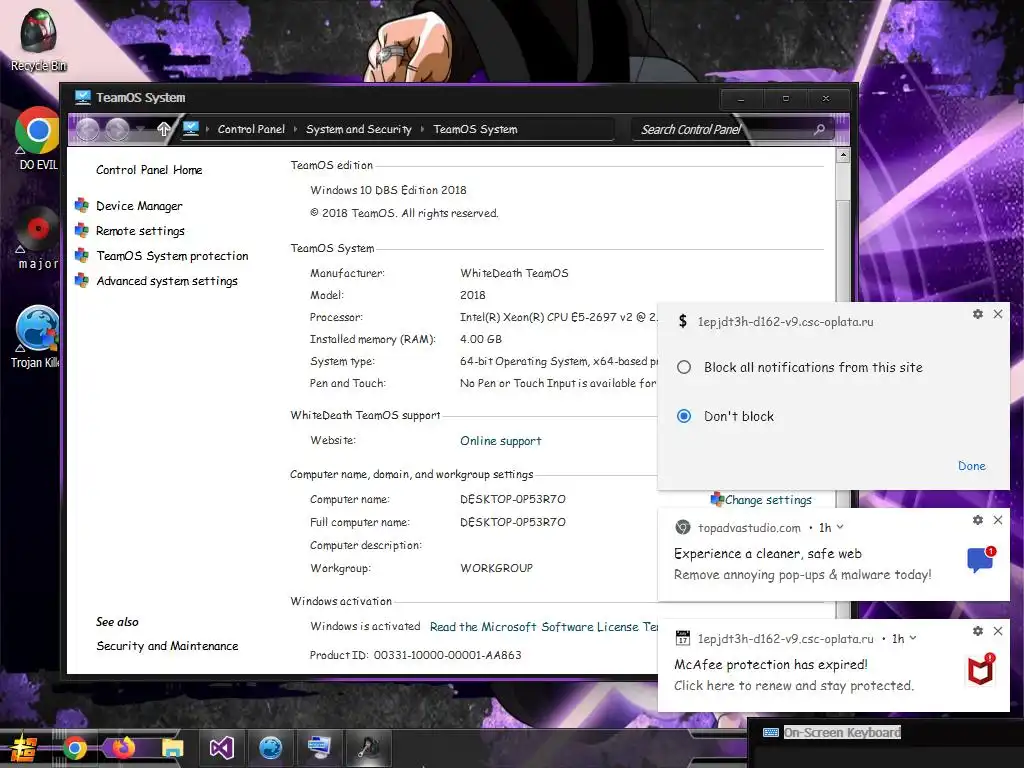
Task: Expand the arrow after System and Security breadcrumb
Action: point(422,129)
